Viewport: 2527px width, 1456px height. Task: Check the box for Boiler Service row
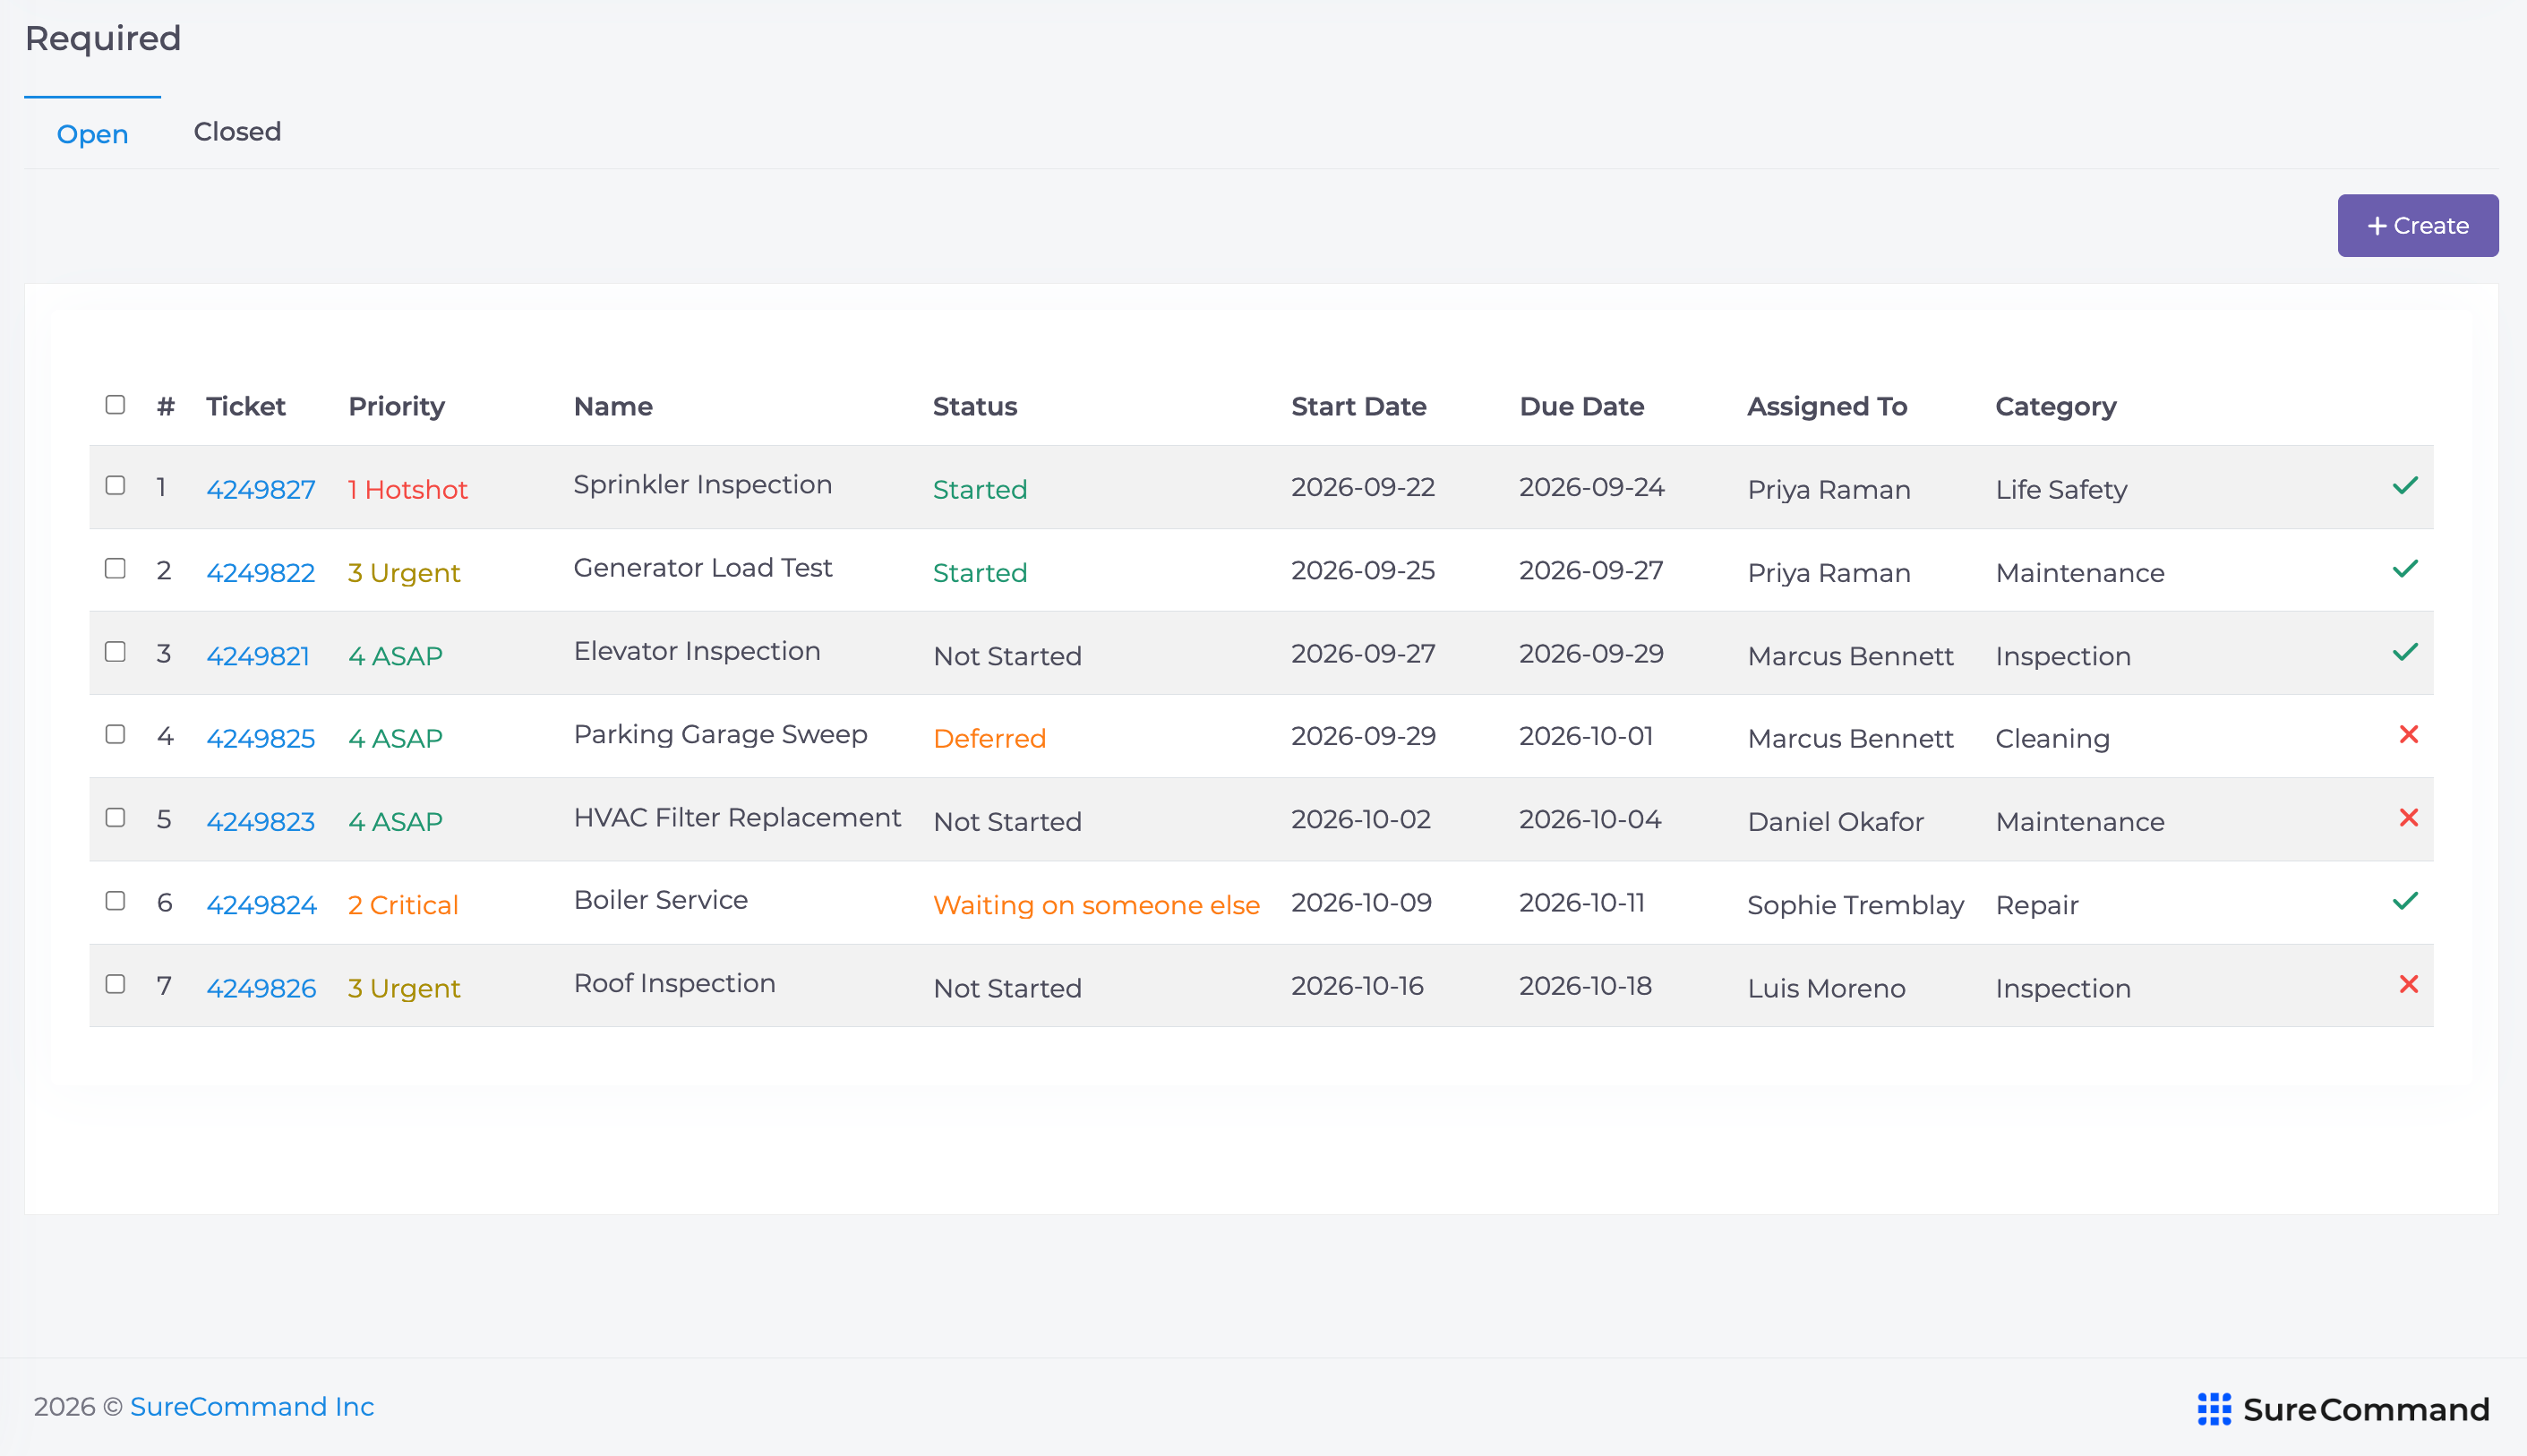(115, 900)
